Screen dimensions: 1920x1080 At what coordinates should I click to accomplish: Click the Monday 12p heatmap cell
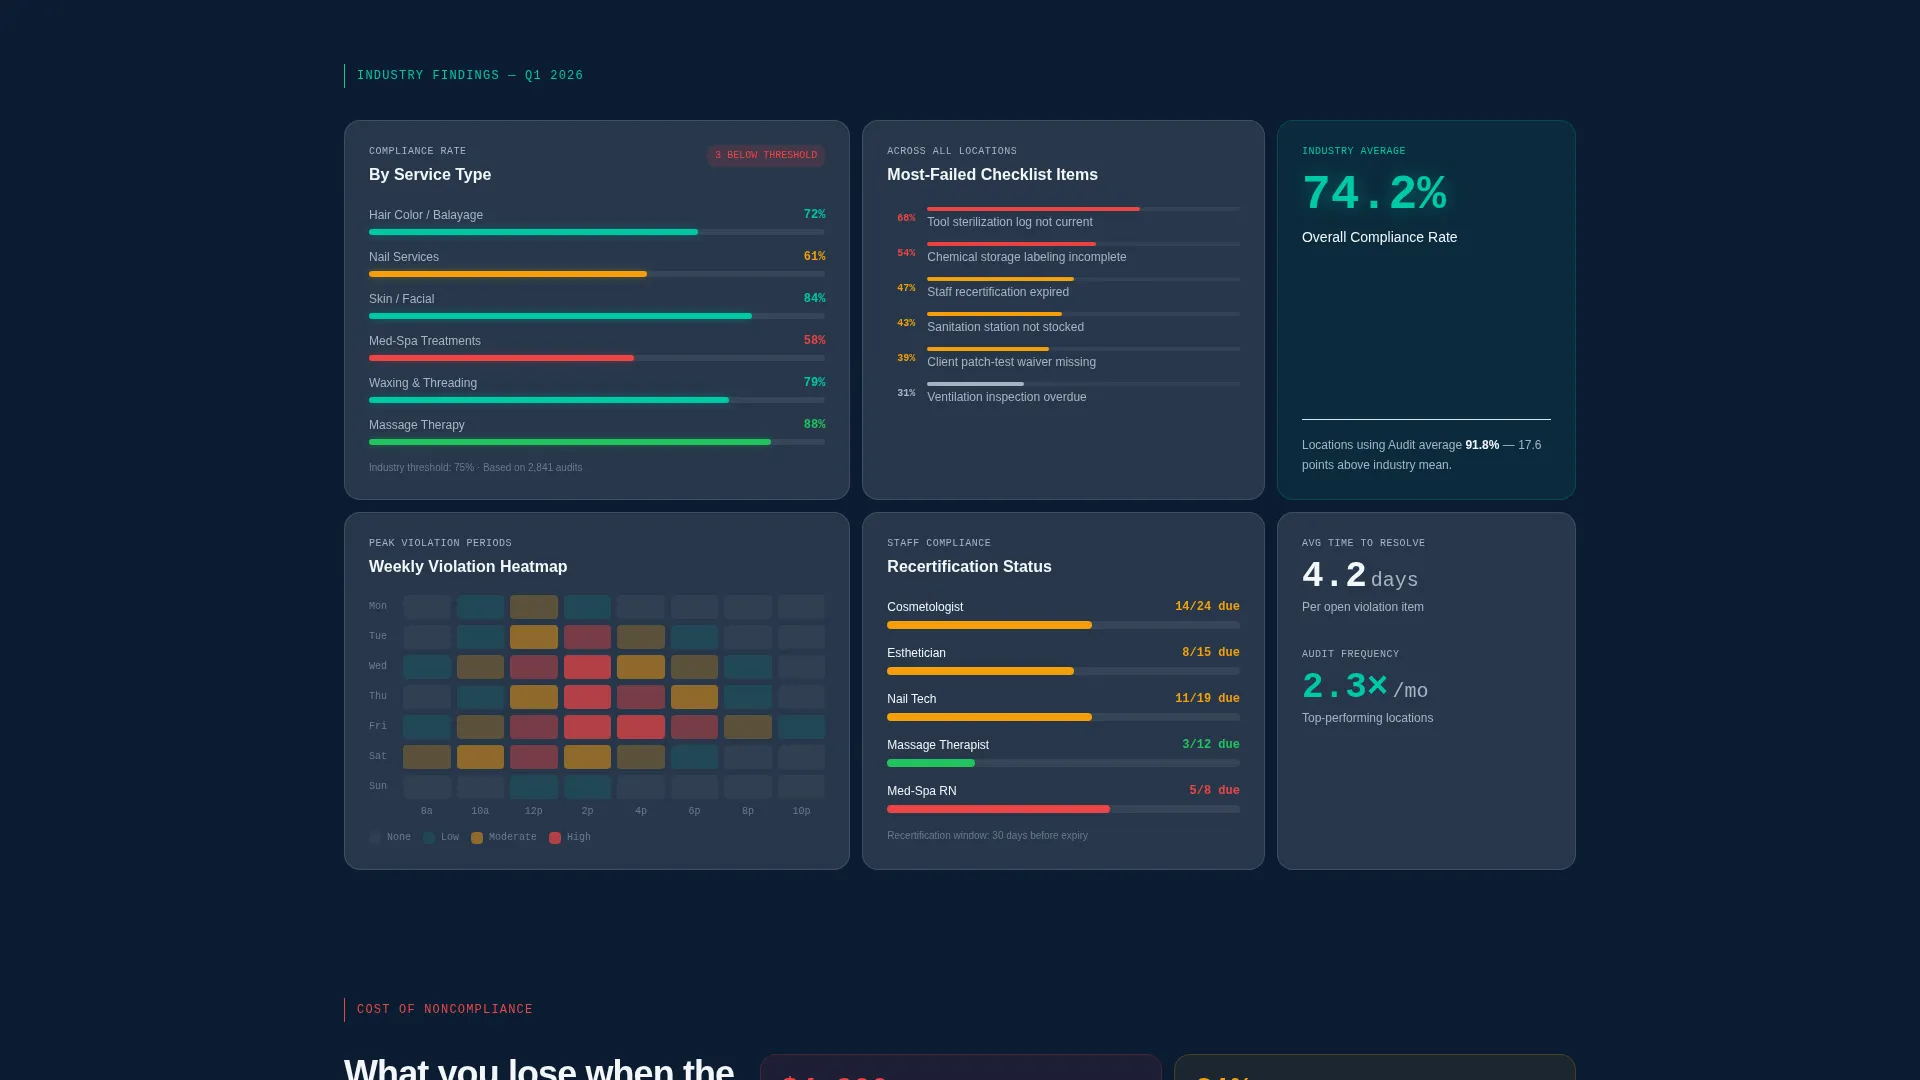pyautogui.click(x=534, y=607)
